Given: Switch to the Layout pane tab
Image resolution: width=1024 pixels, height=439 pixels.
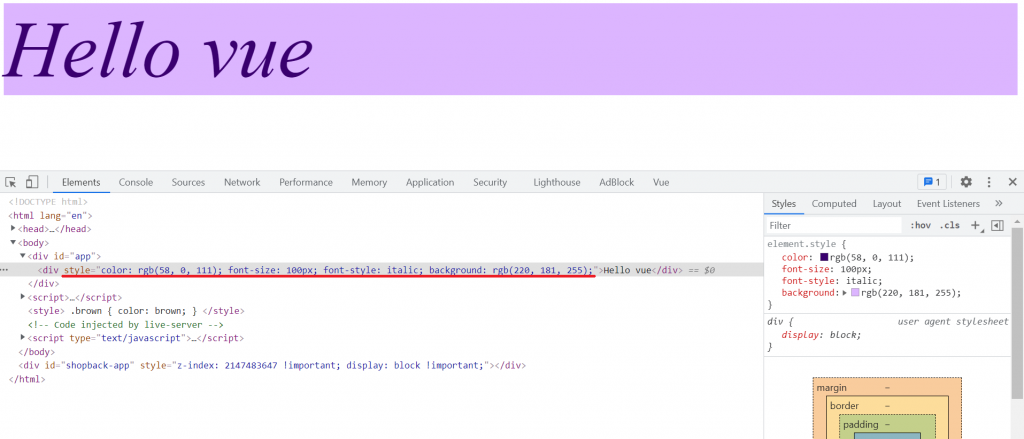Looking at the screenshot, I should tap(887, 204).
